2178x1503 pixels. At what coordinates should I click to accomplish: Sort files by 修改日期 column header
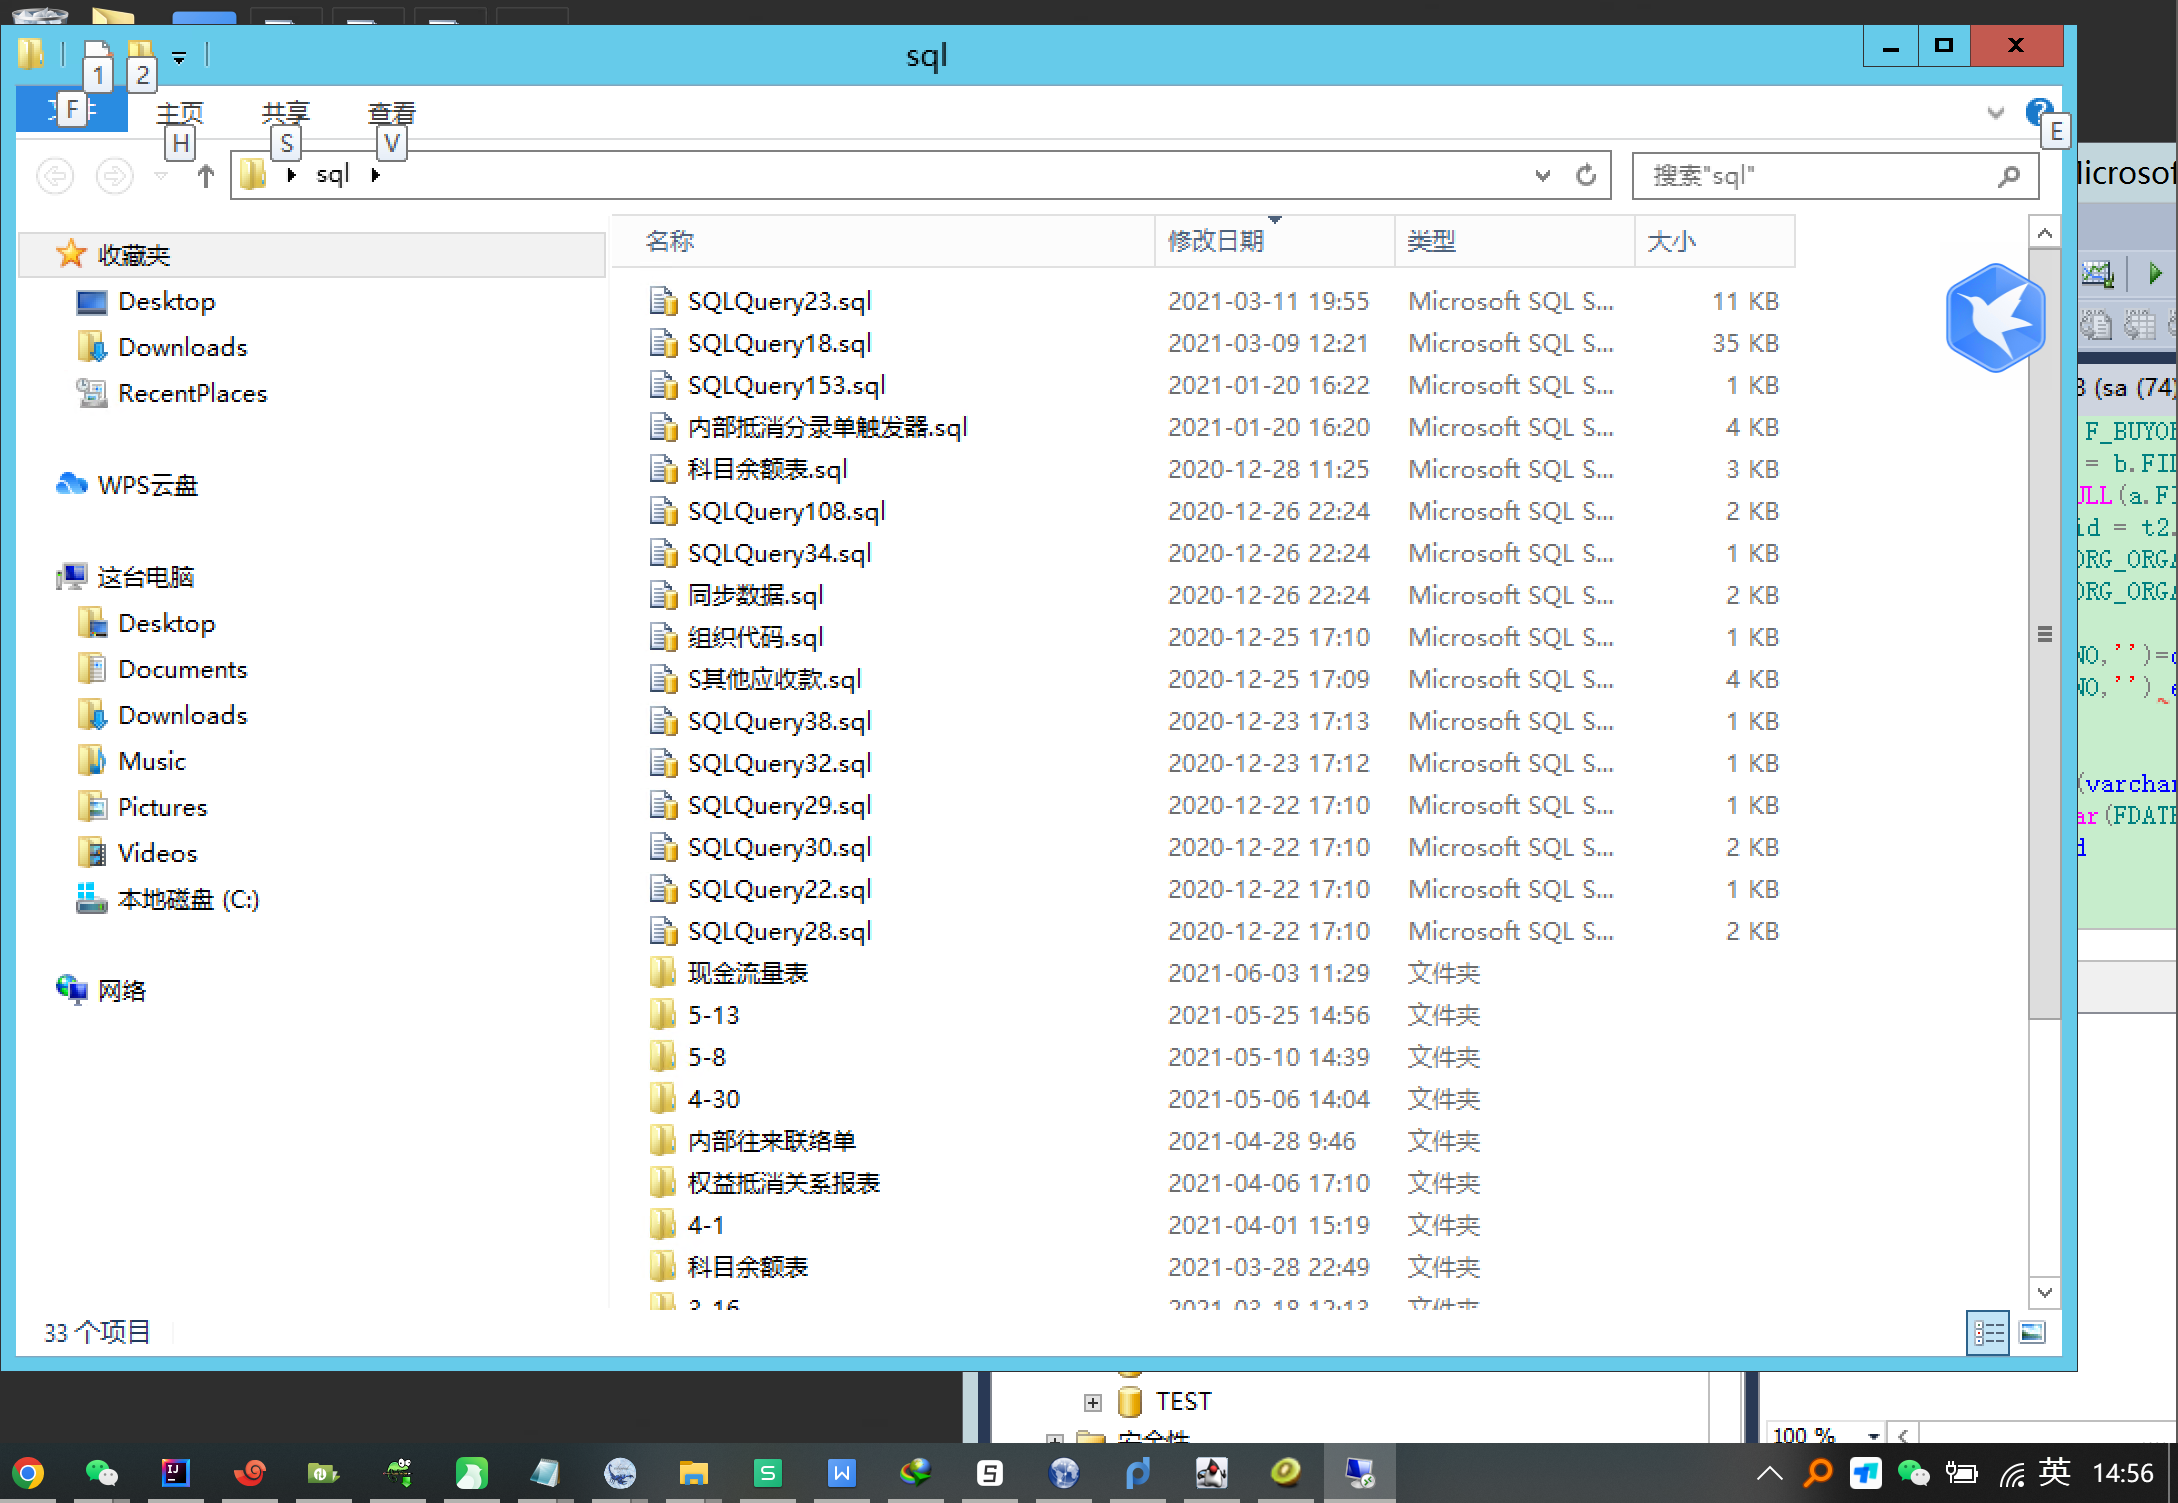1216,241
